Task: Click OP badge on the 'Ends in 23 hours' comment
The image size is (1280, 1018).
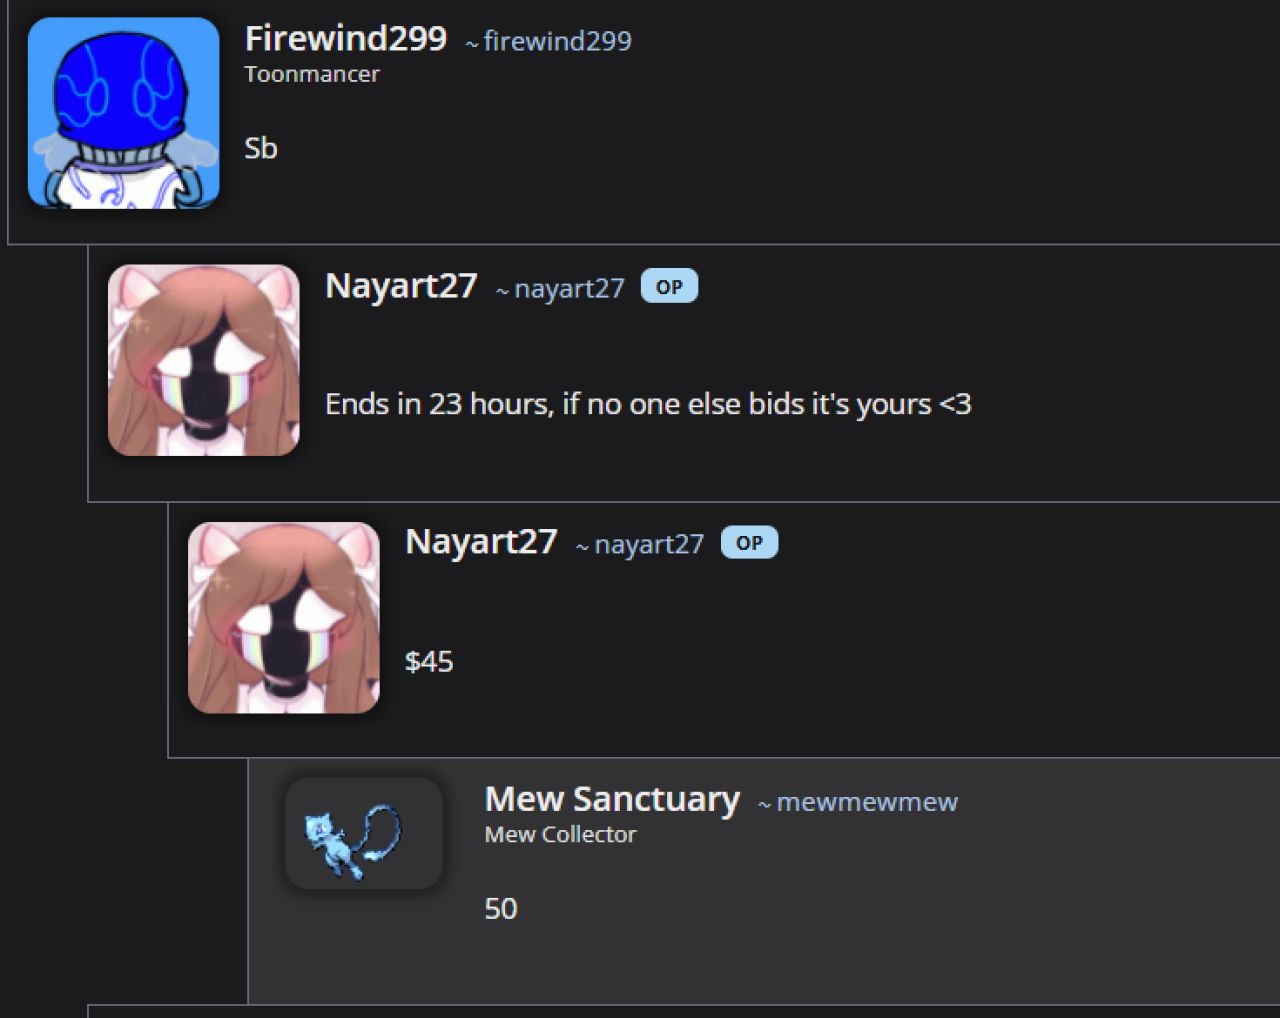Action: click(669, 287)
